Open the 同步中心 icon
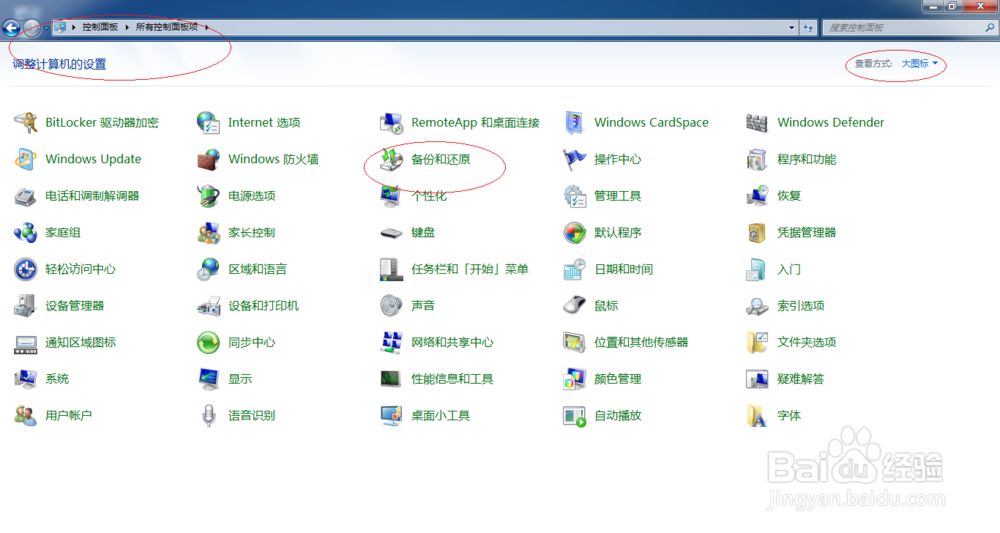Viewport: 1000px width, 533px height. pos(209,342)
